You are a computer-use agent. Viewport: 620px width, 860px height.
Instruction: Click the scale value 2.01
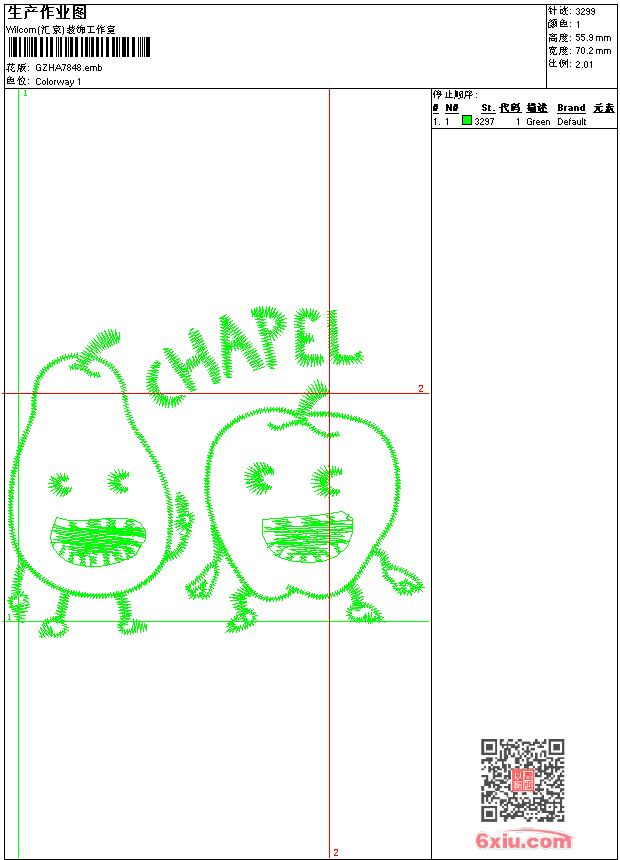tap(584, 64)
